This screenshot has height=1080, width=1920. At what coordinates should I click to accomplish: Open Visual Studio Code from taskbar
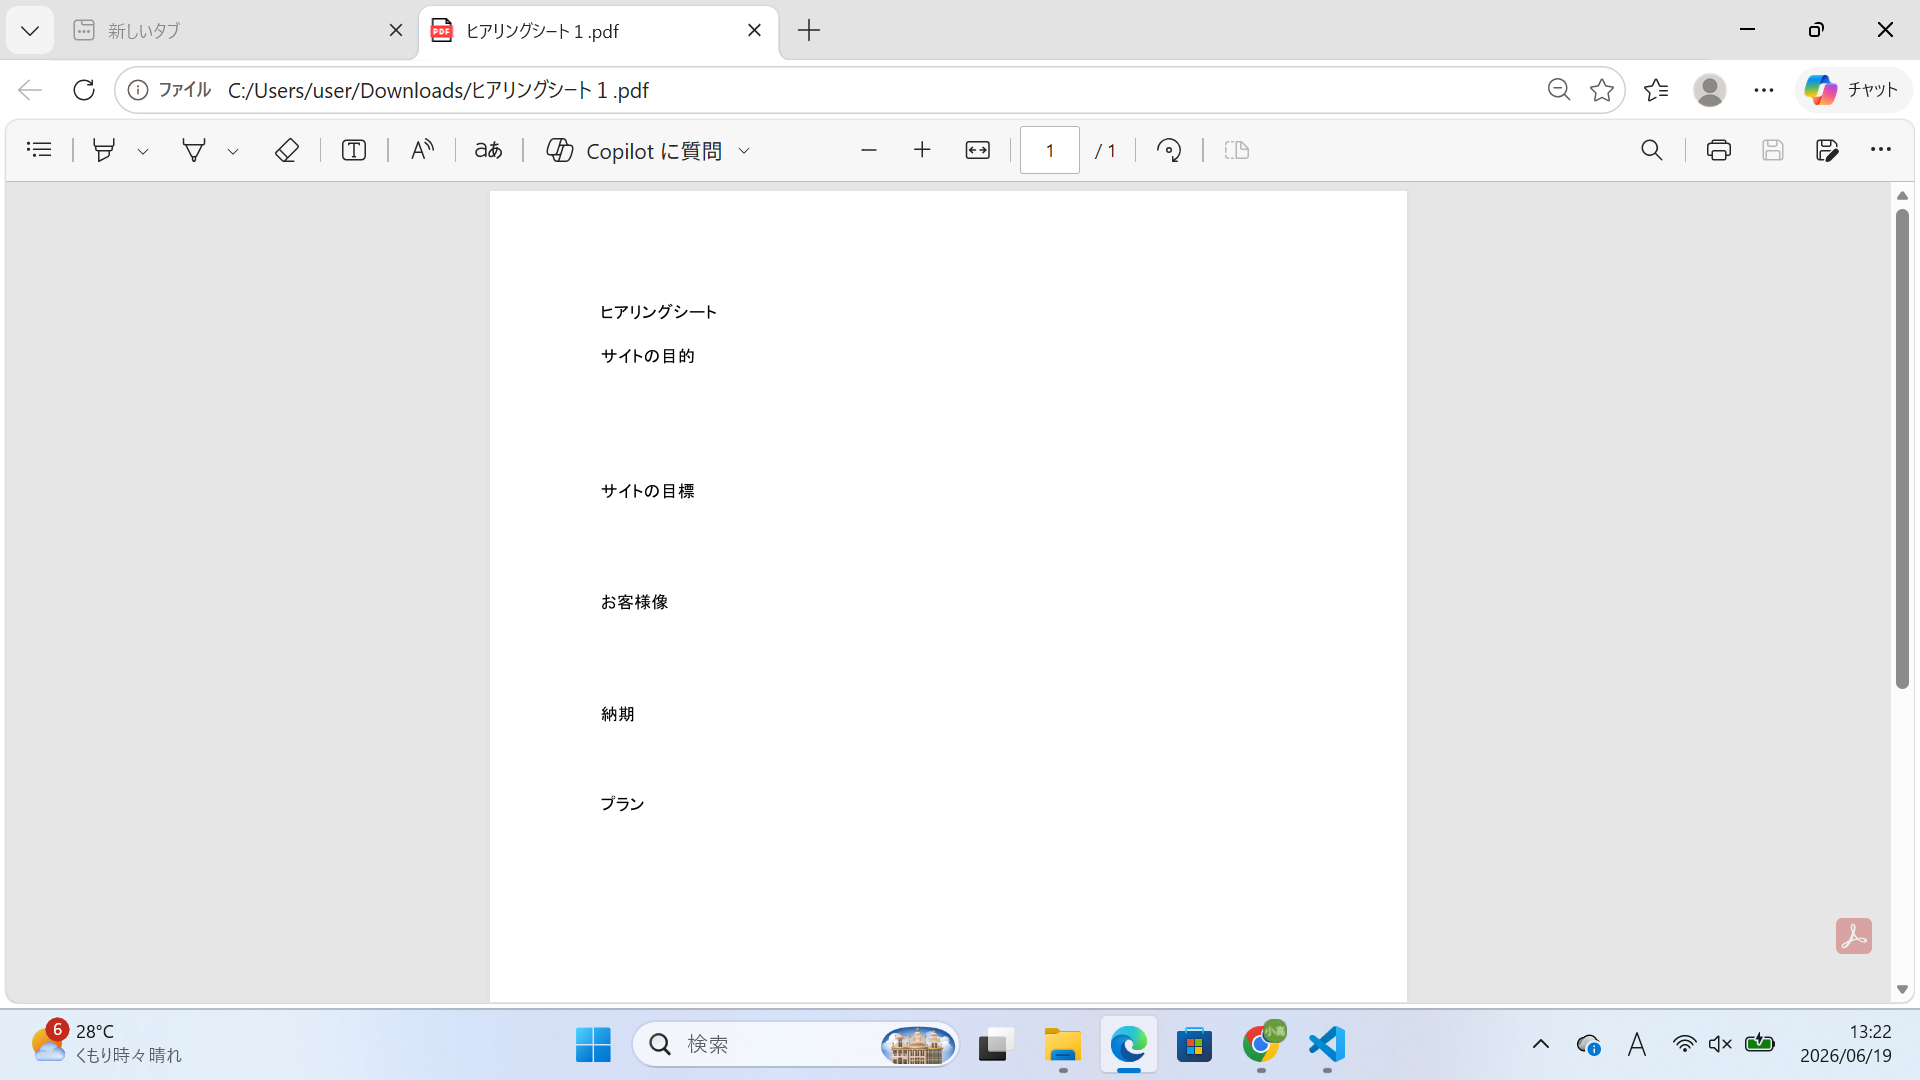click(1327, 1045)
